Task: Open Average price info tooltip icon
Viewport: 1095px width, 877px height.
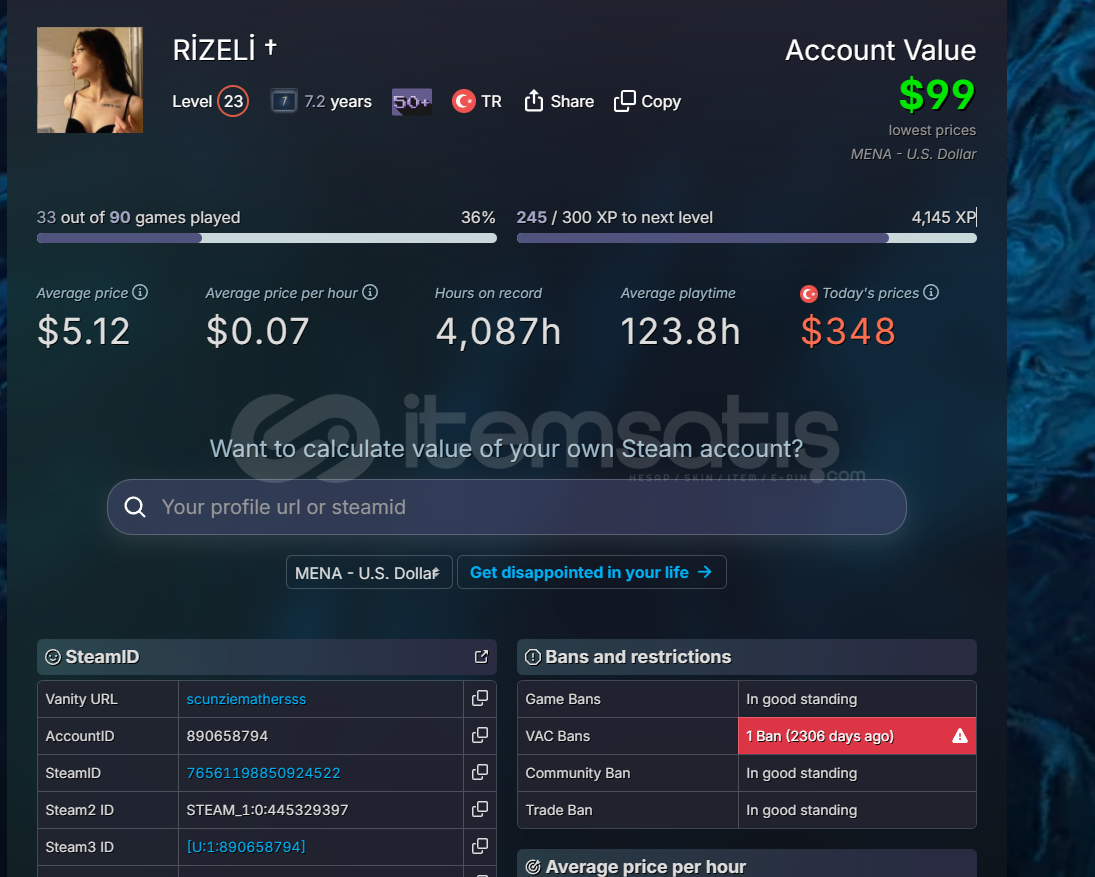Action: coord(140,292)
